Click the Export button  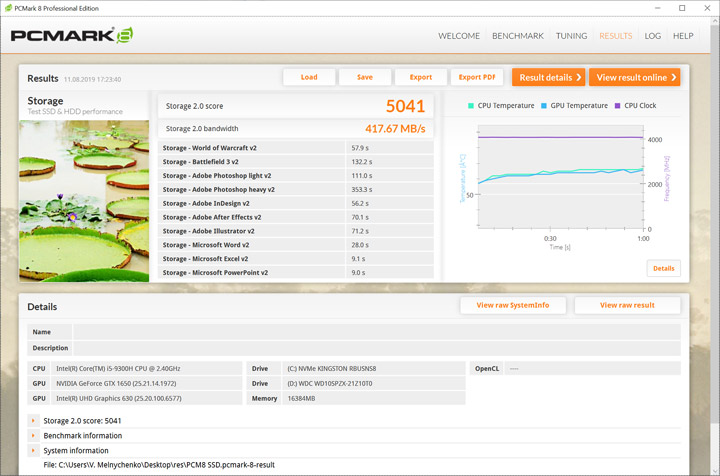[421, 77]
